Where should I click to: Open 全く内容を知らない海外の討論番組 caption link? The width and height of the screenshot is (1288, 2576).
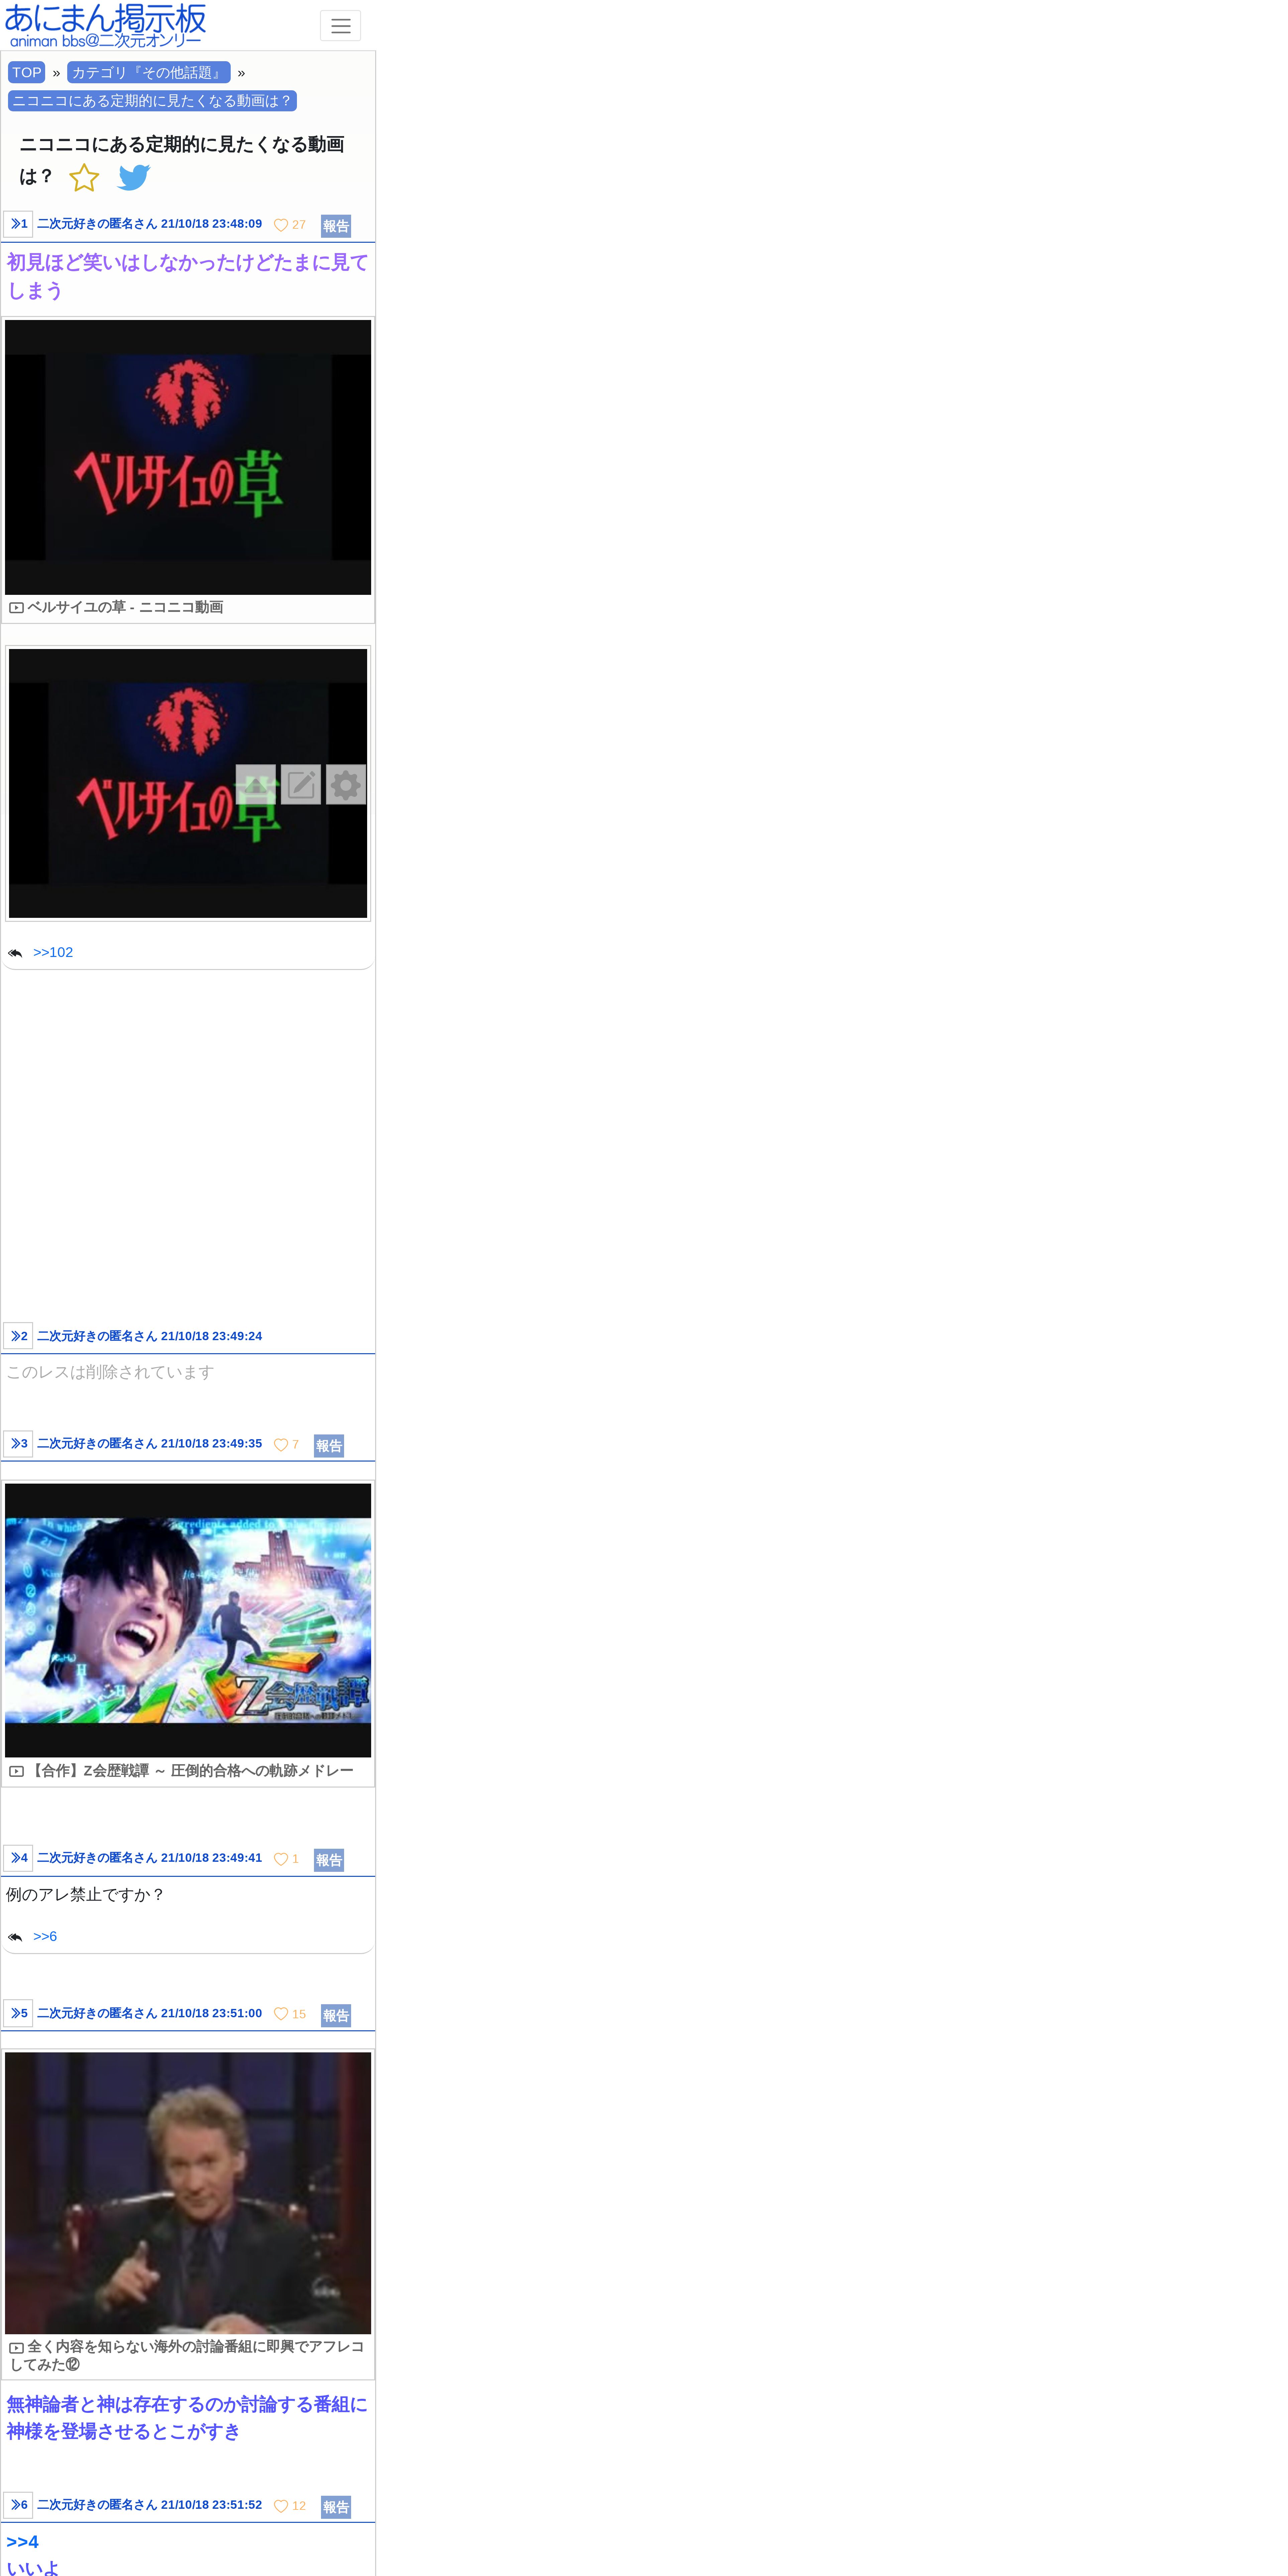click(187, 2355)
